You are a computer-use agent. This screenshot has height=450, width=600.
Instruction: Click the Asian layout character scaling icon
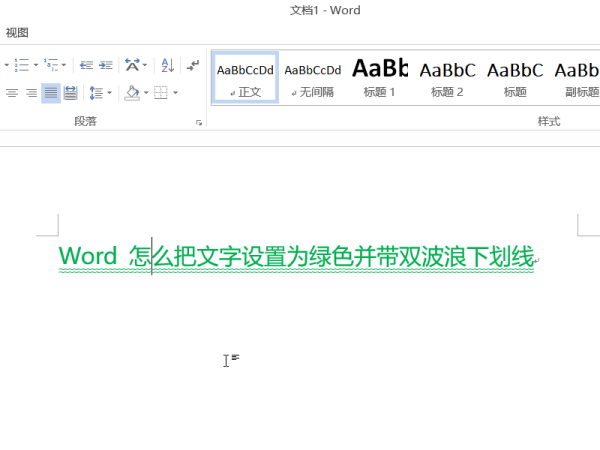tap(132, 65)
